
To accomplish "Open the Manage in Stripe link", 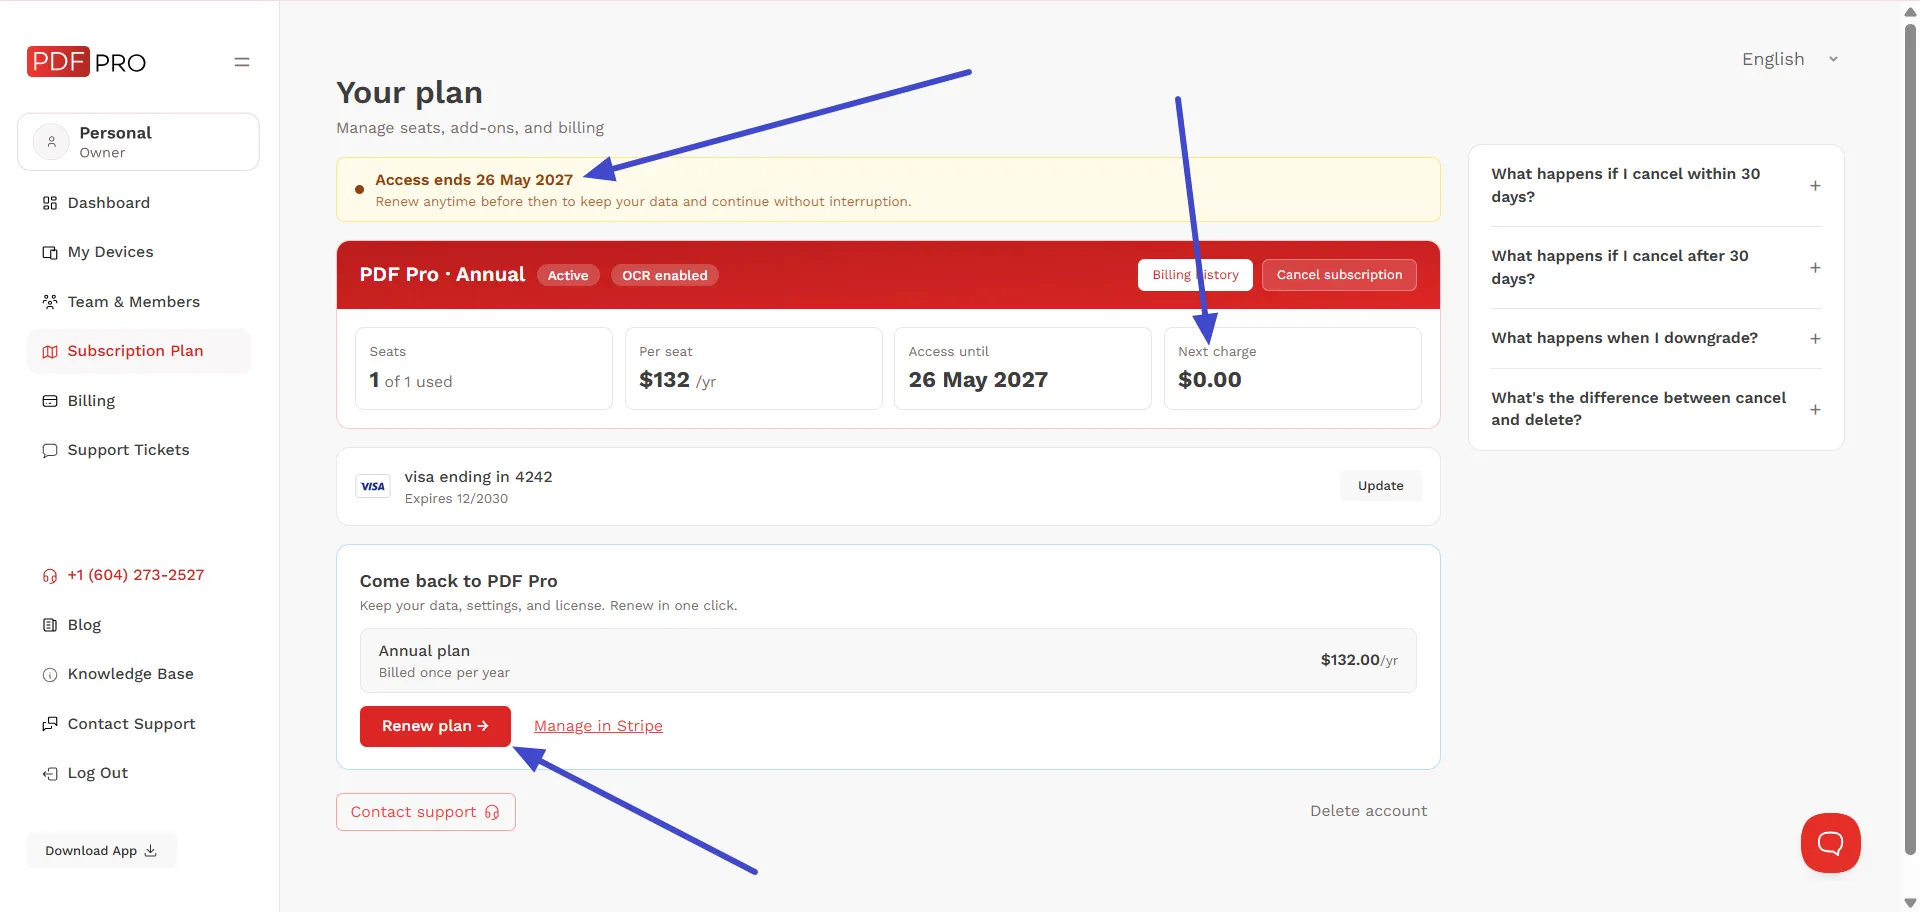I will [x=598, y=726].
